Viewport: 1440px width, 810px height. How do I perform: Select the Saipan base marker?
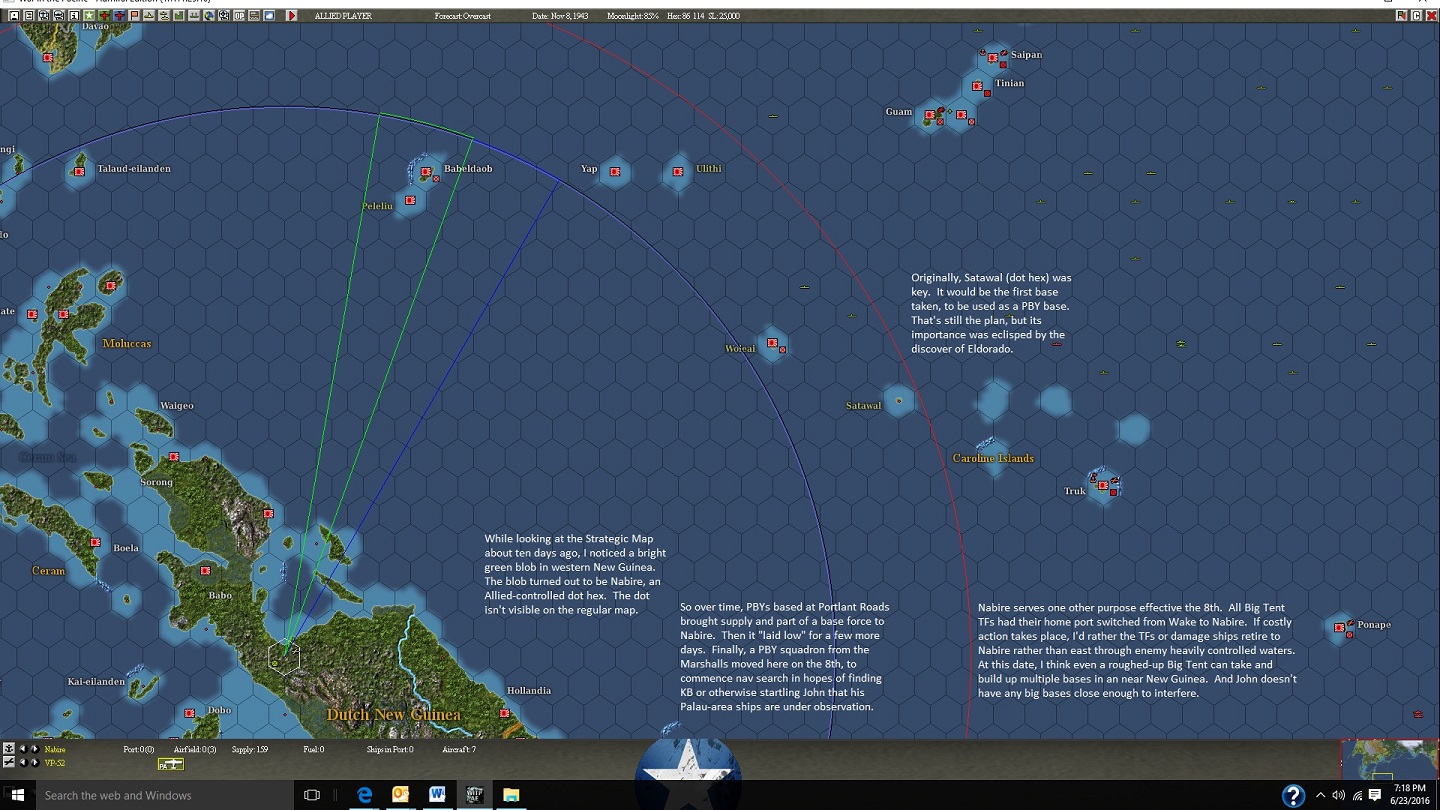click(x=993, y=58)
